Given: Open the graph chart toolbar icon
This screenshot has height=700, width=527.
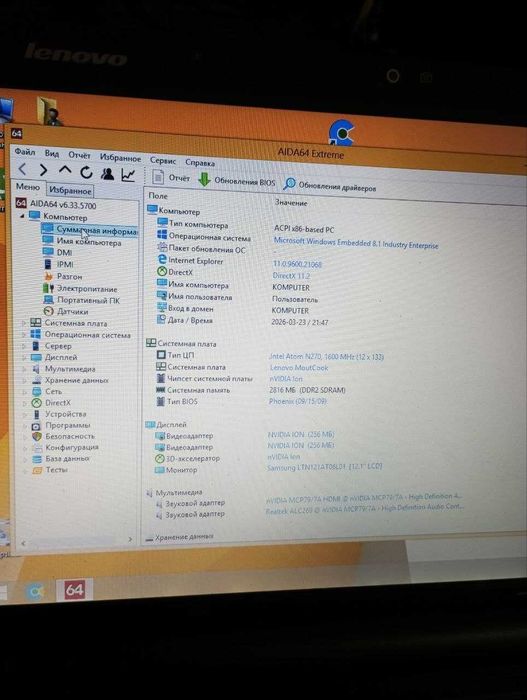Looking at the screenshot, I should coord(128,175).
